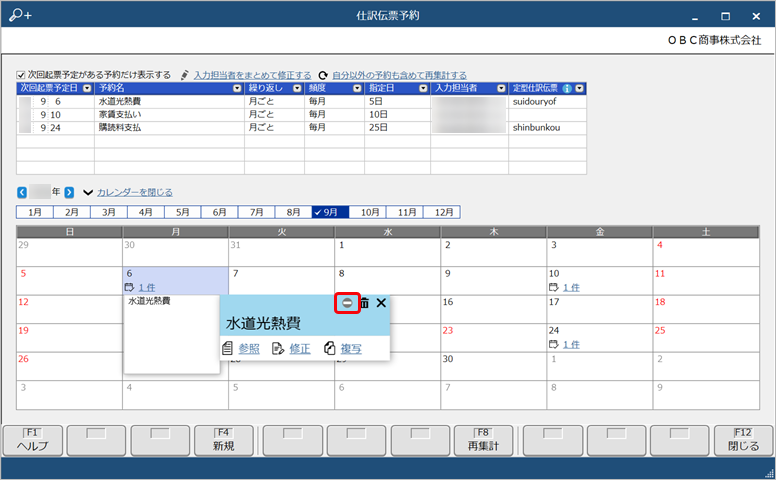Select the 6月 month tab

pyautogui.click(x=220, y=212)
